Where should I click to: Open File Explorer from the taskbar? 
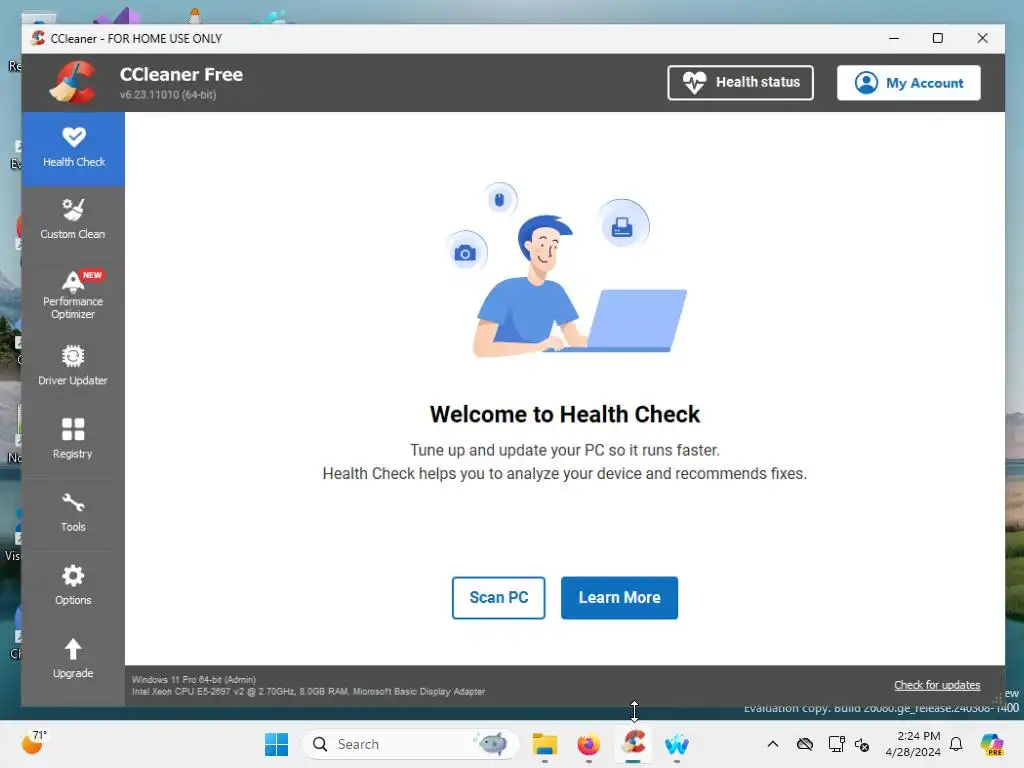[545, 744]
